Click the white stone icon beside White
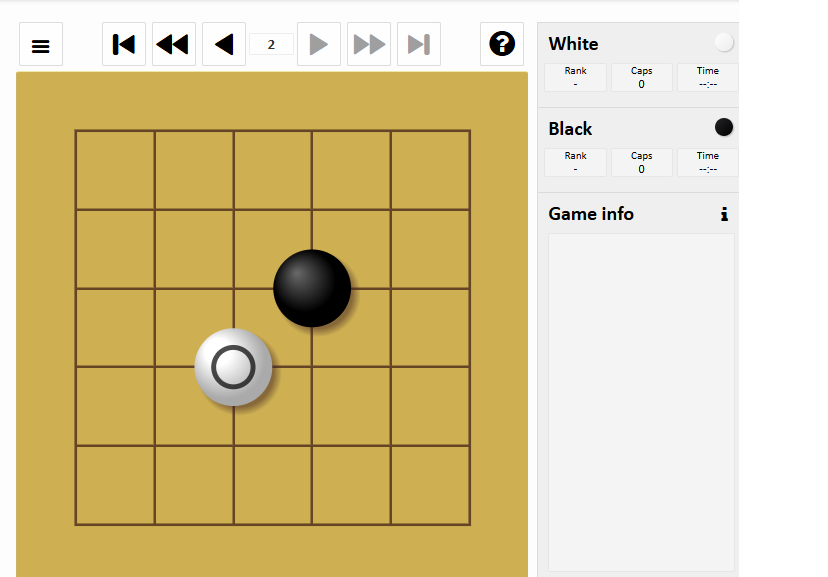Viewport: 828px width, 577px height. click(724, 42)
